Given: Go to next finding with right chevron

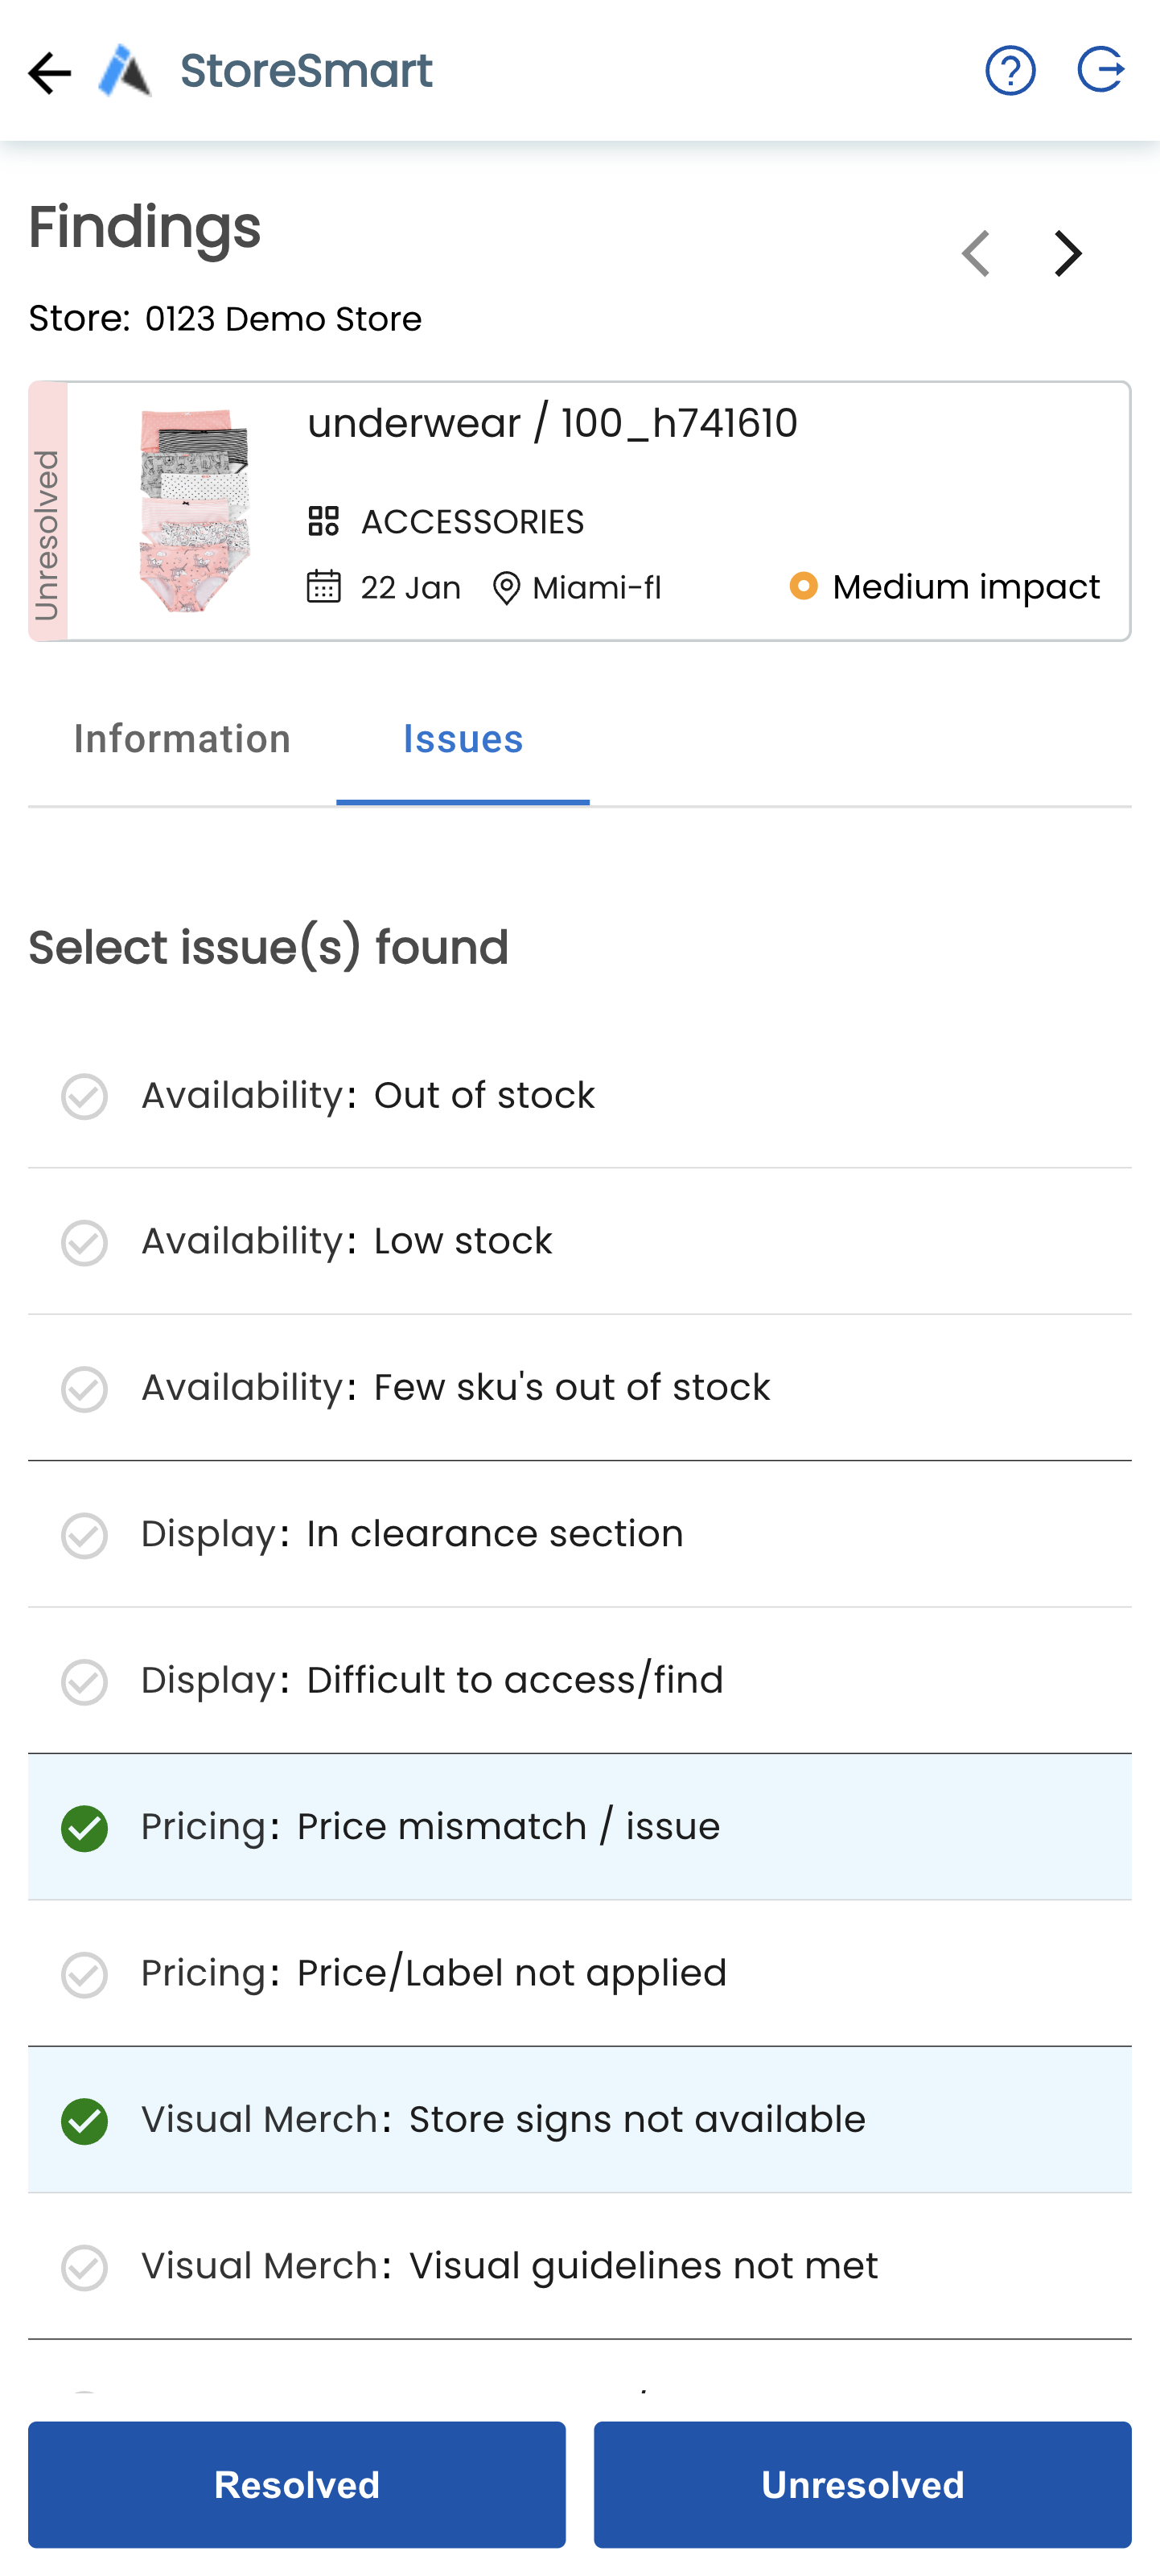Looking at the screenshot, I should [x=1068, y=253].
